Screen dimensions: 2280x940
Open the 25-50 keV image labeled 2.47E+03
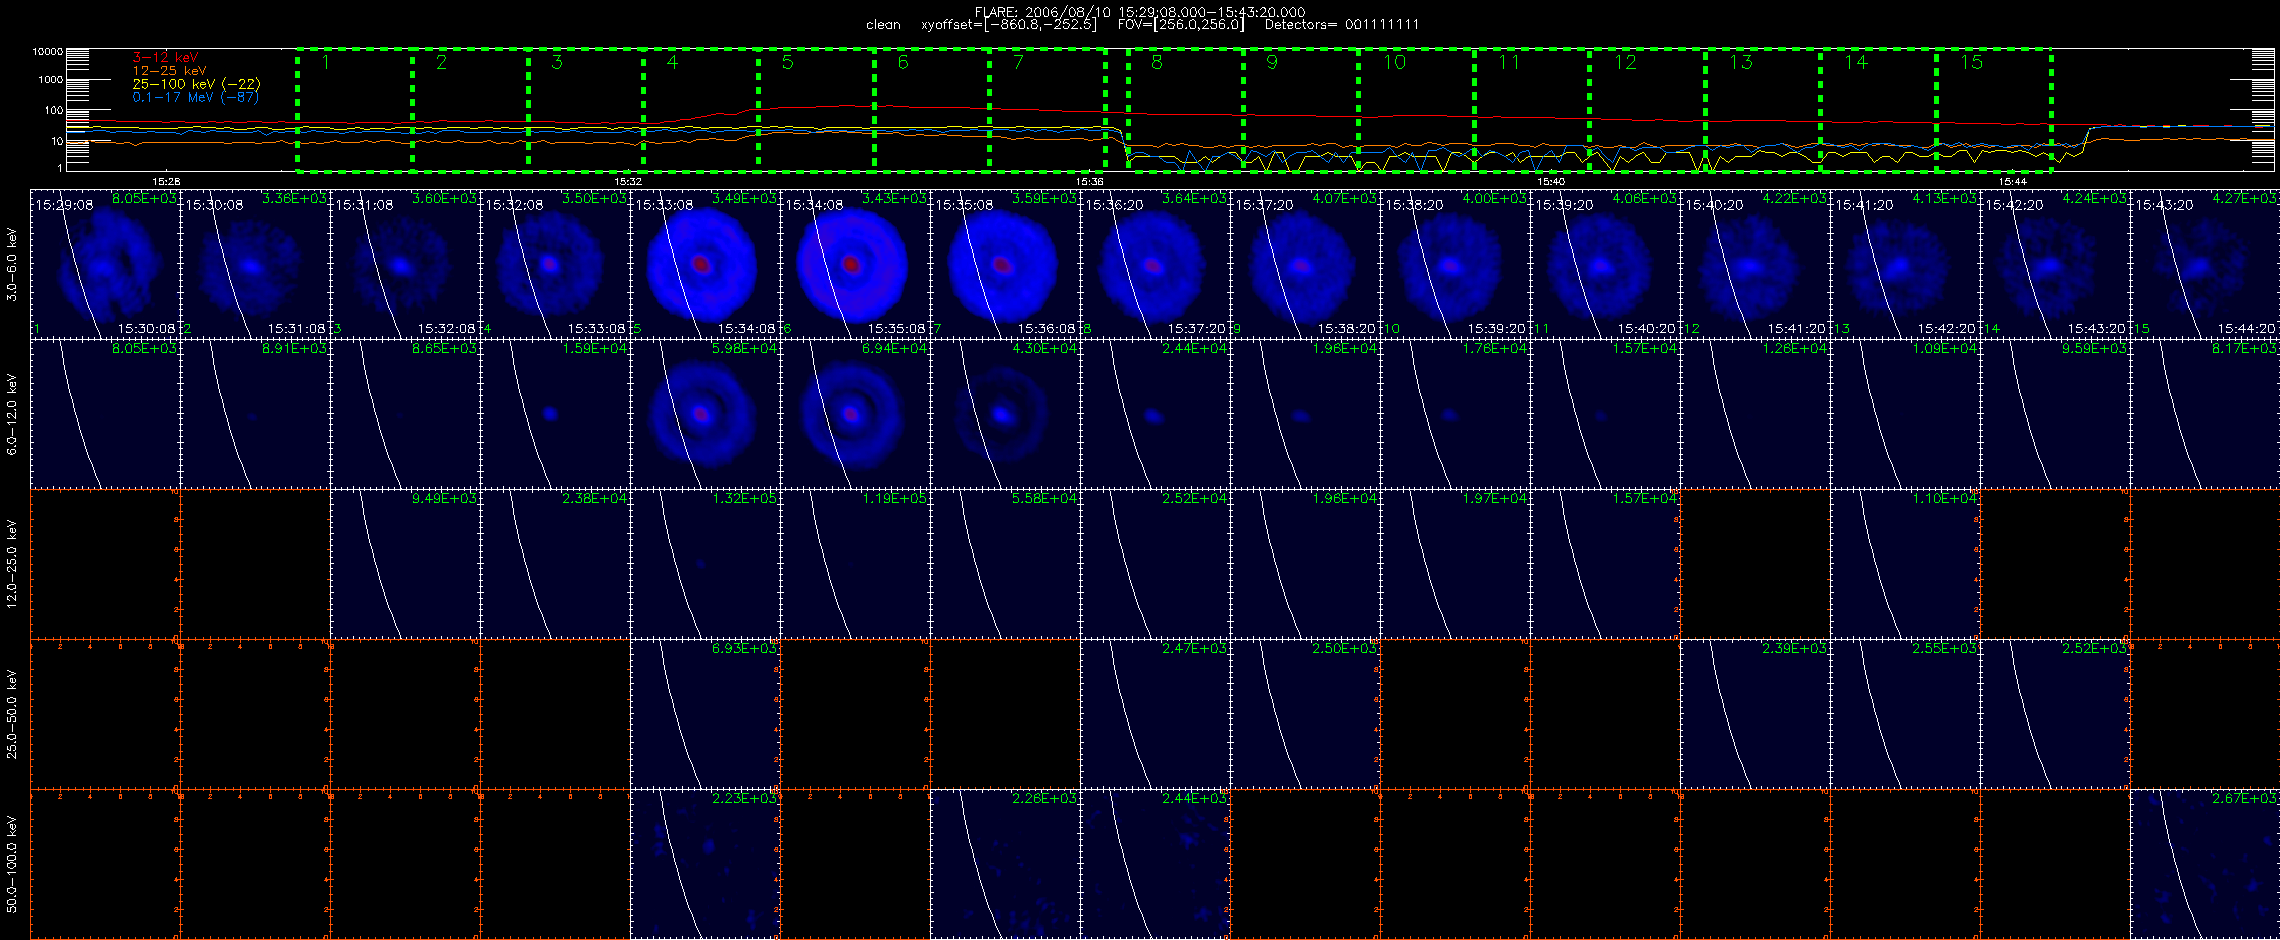pos(1156,714)
